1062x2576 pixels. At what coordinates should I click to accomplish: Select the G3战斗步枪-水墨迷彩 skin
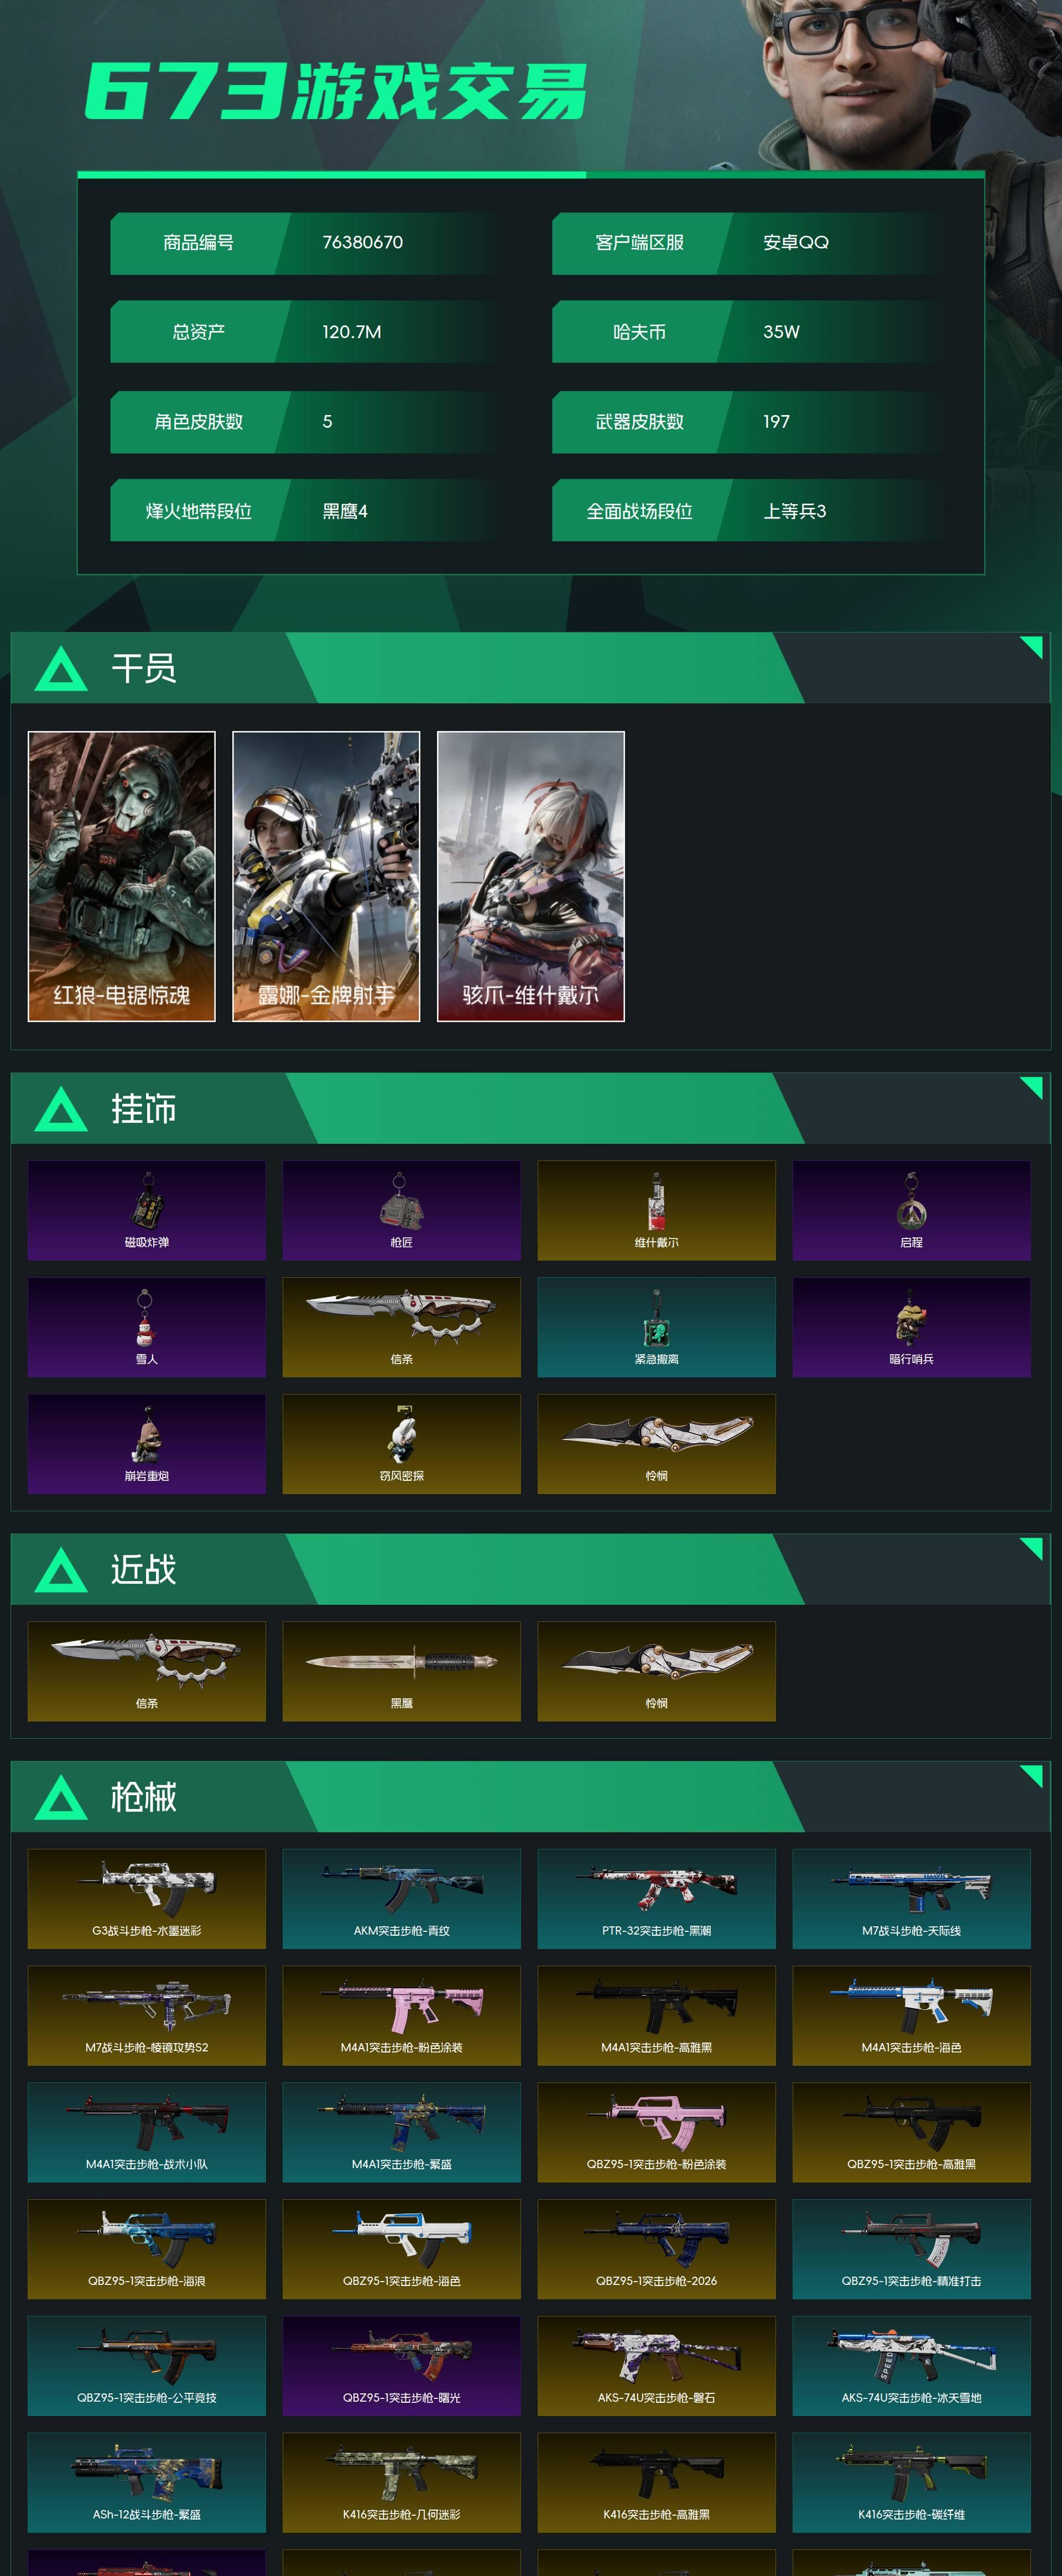click(146, 1898)
